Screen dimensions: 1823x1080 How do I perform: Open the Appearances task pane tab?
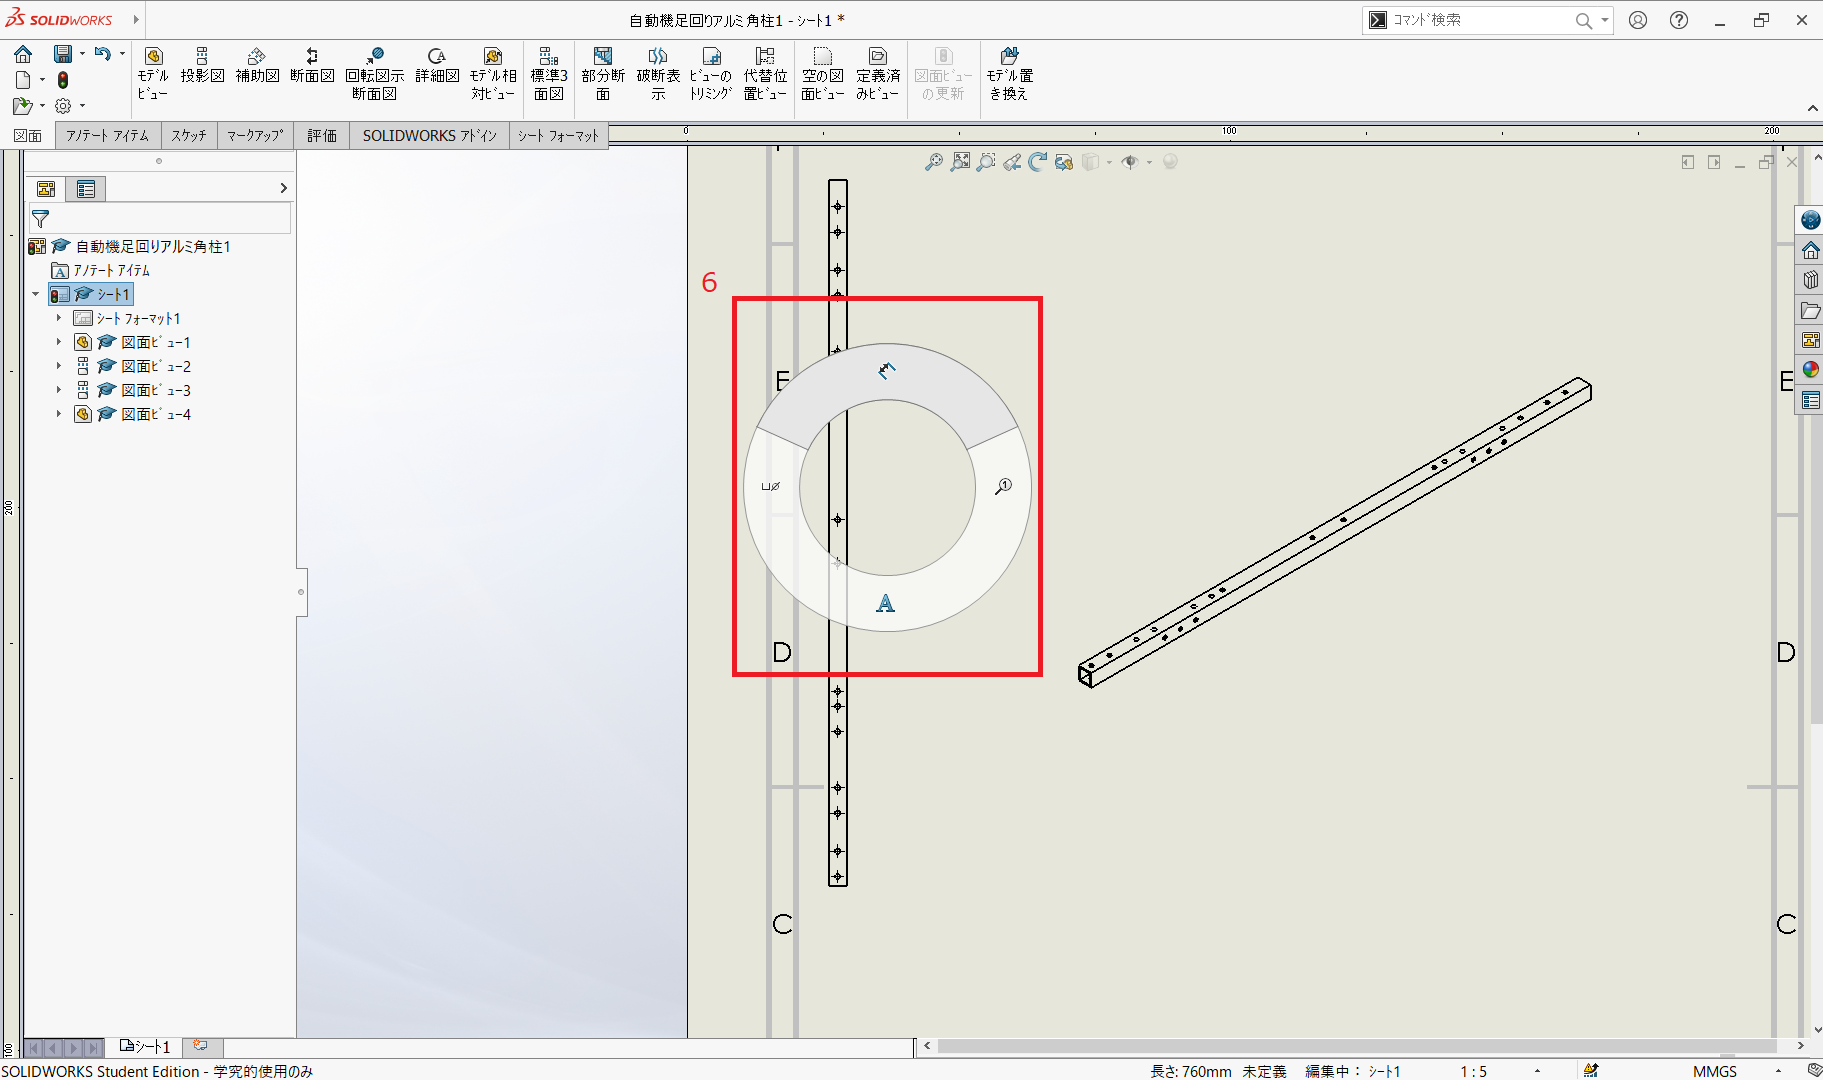(1810, 370)
